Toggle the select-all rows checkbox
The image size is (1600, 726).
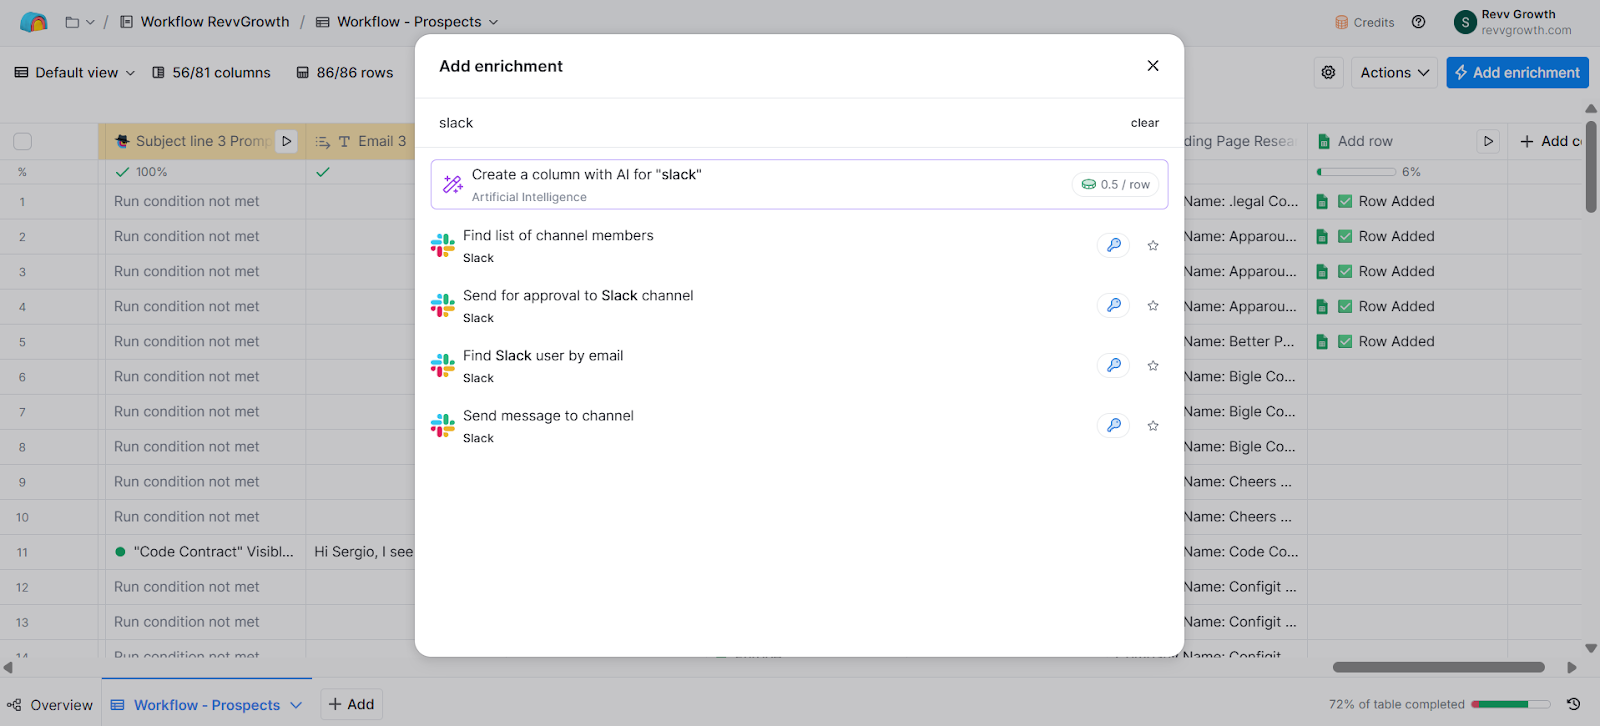tap(23, 141)
